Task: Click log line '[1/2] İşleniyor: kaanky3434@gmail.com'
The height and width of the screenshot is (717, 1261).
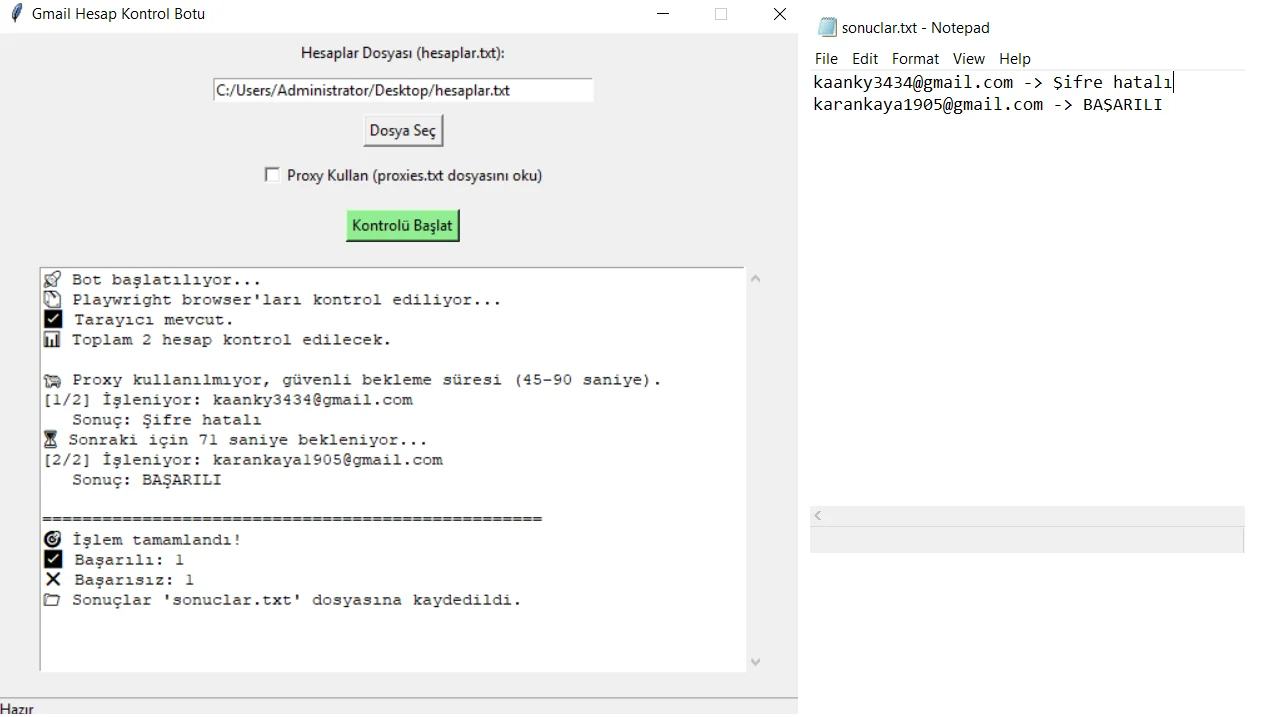Action: [228, 400]
